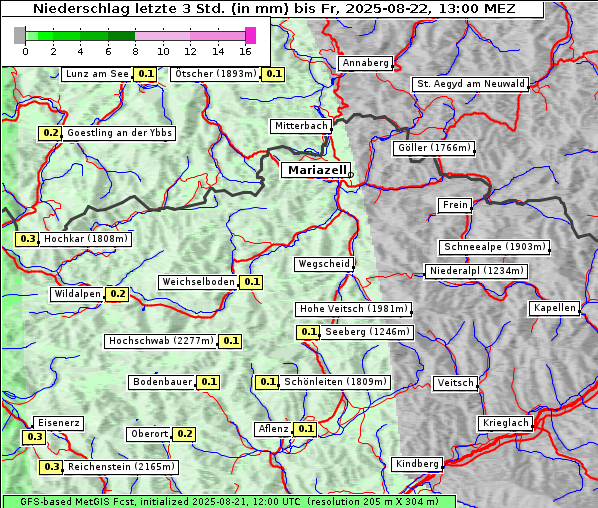The height and width of the screenshot is (508, 598).
Task: Select the Göller (1766m) label
Action: [434, 148]
